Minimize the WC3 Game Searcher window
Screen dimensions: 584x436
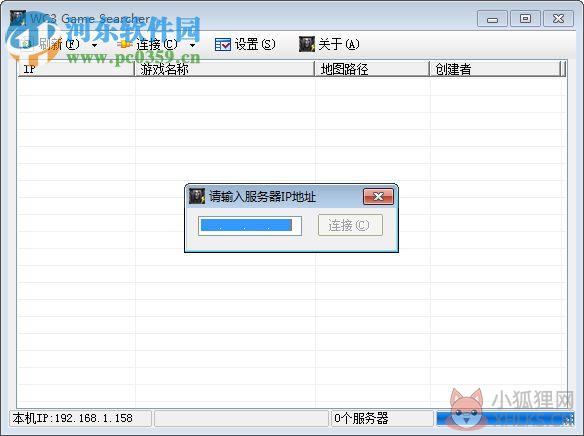[492, 19]
